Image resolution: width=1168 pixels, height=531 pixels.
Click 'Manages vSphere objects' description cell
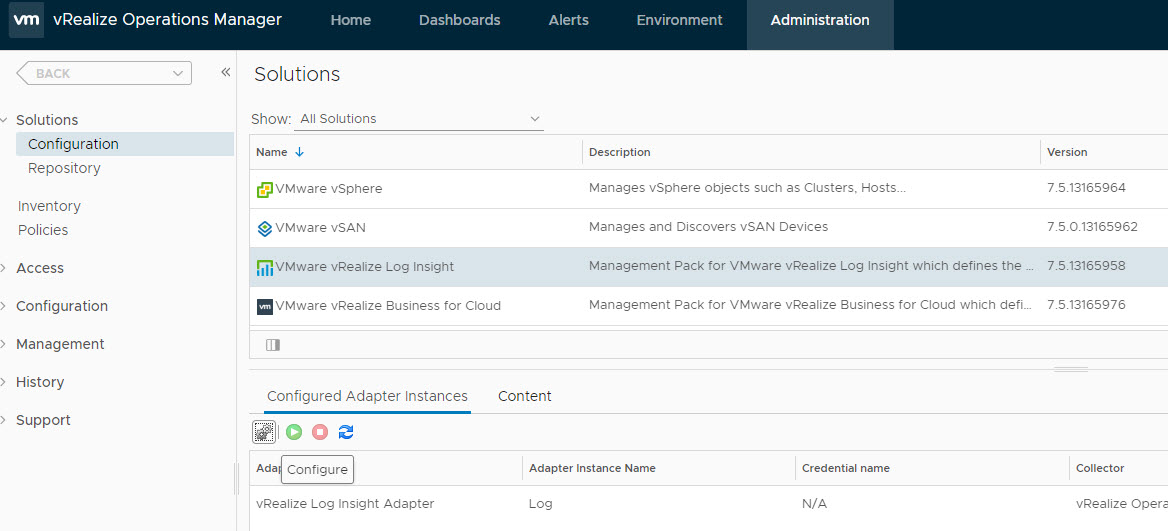(x=747, y=188)
